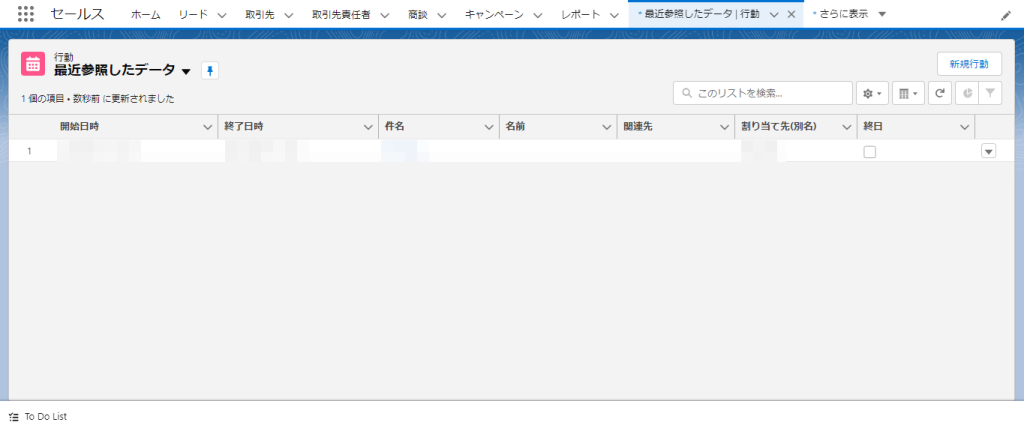Refresh the list with the reload icon
This screenshot has height=431, width=1024.
pos(940,93)
